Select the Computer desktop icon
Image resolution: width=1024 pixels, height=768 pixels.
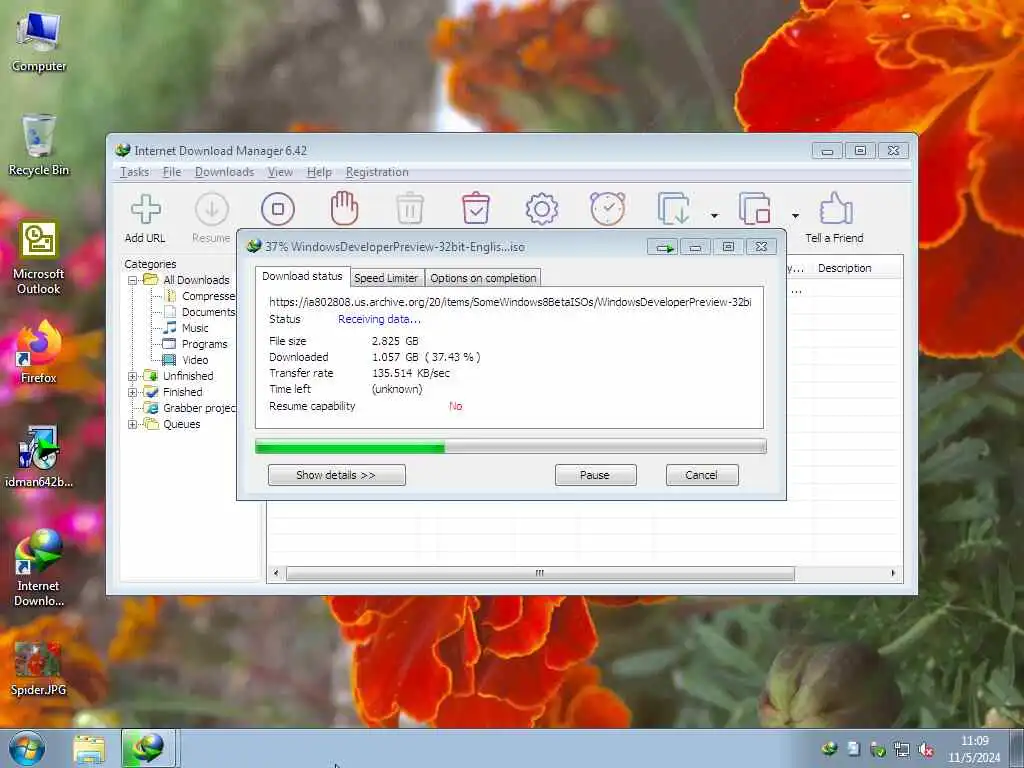(x=39, y=42)
